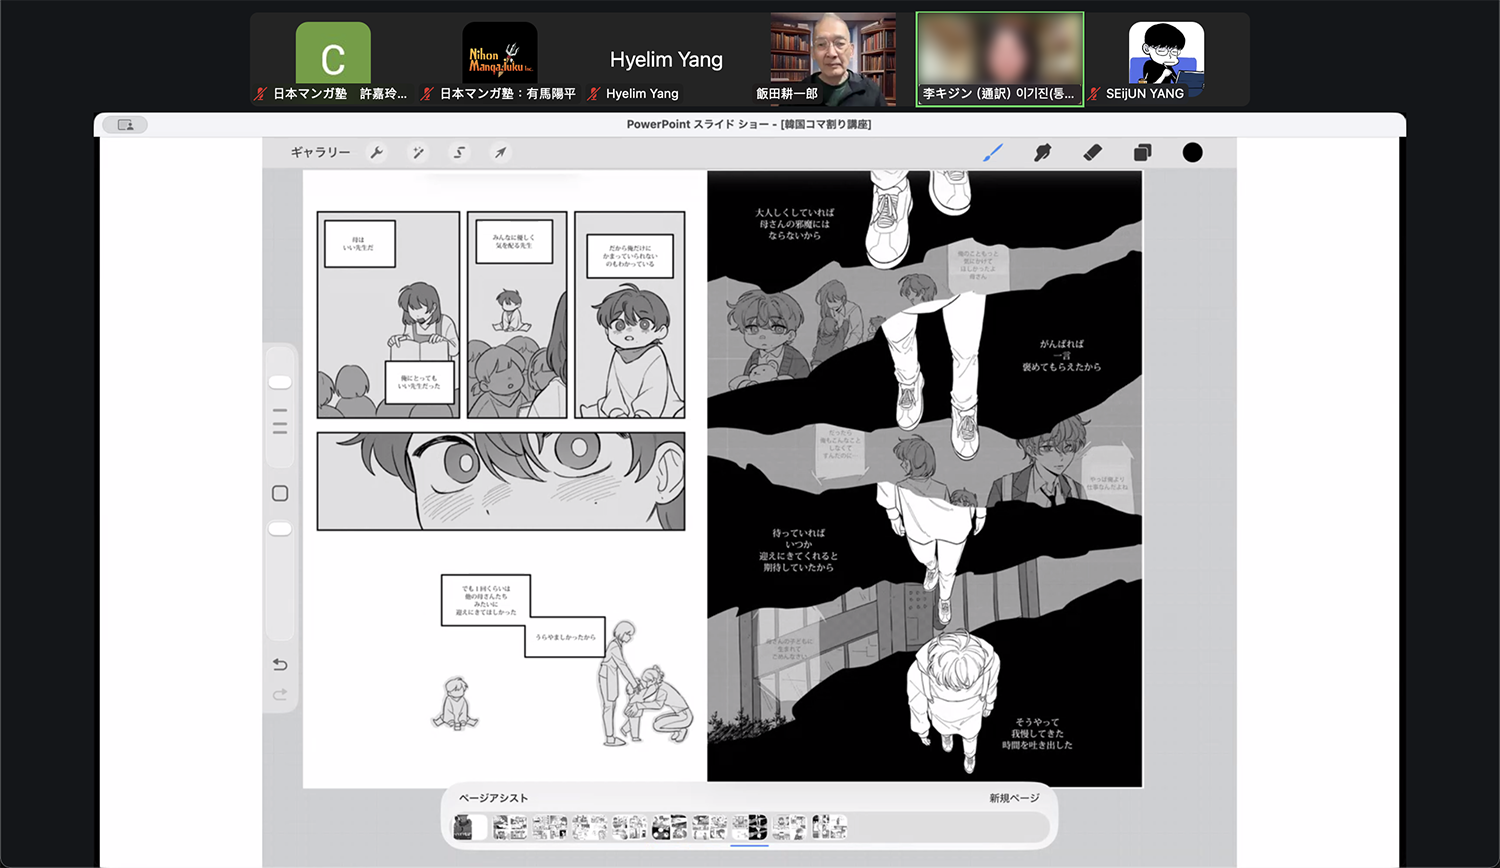Adjust the brush size slider handle
This screenshot has width=1500, height=868.
(x=280, y=382)
